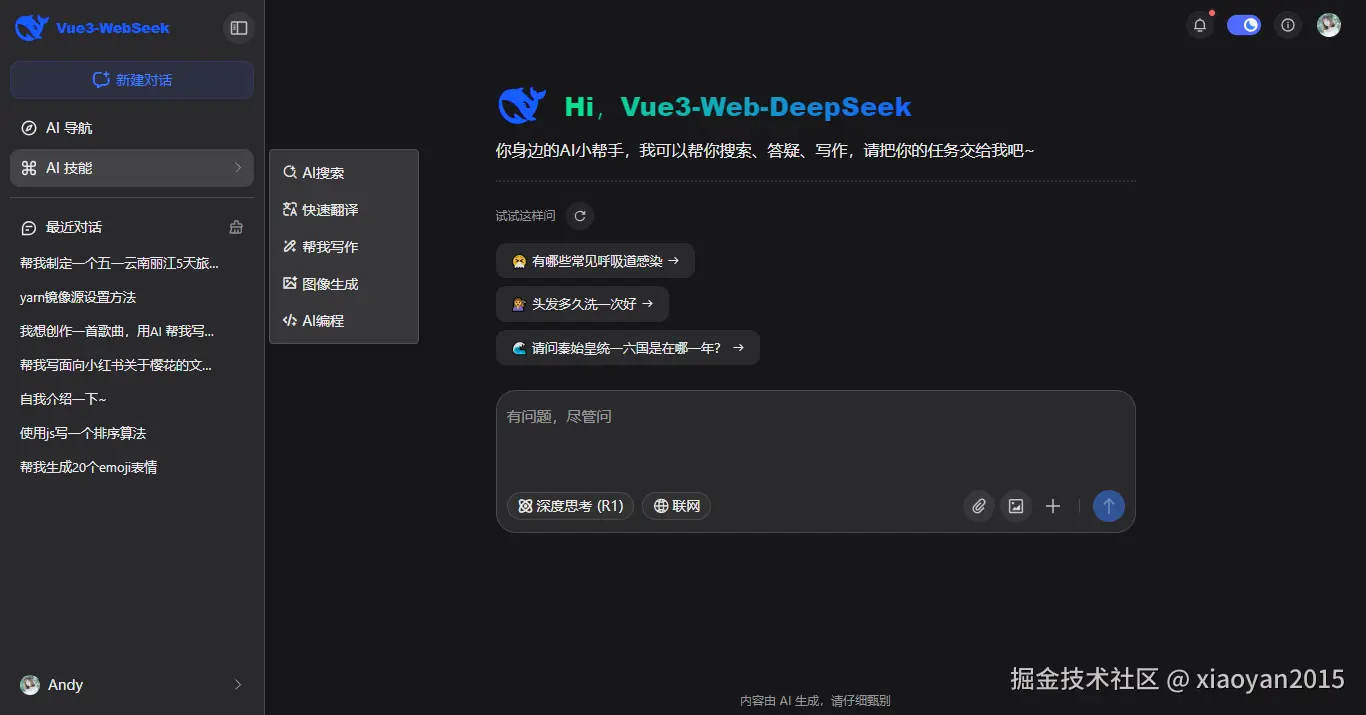Click the 头发多久洗一次好 suggestion
The image size is (1366, 715).
click(583, 303)
